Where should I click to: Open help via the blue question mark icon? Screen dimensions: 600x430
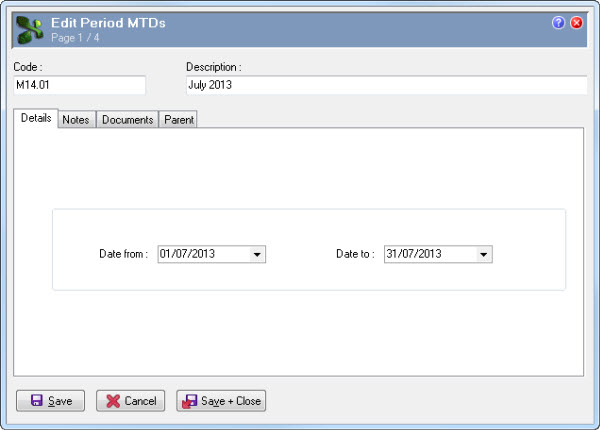(558, 23)
